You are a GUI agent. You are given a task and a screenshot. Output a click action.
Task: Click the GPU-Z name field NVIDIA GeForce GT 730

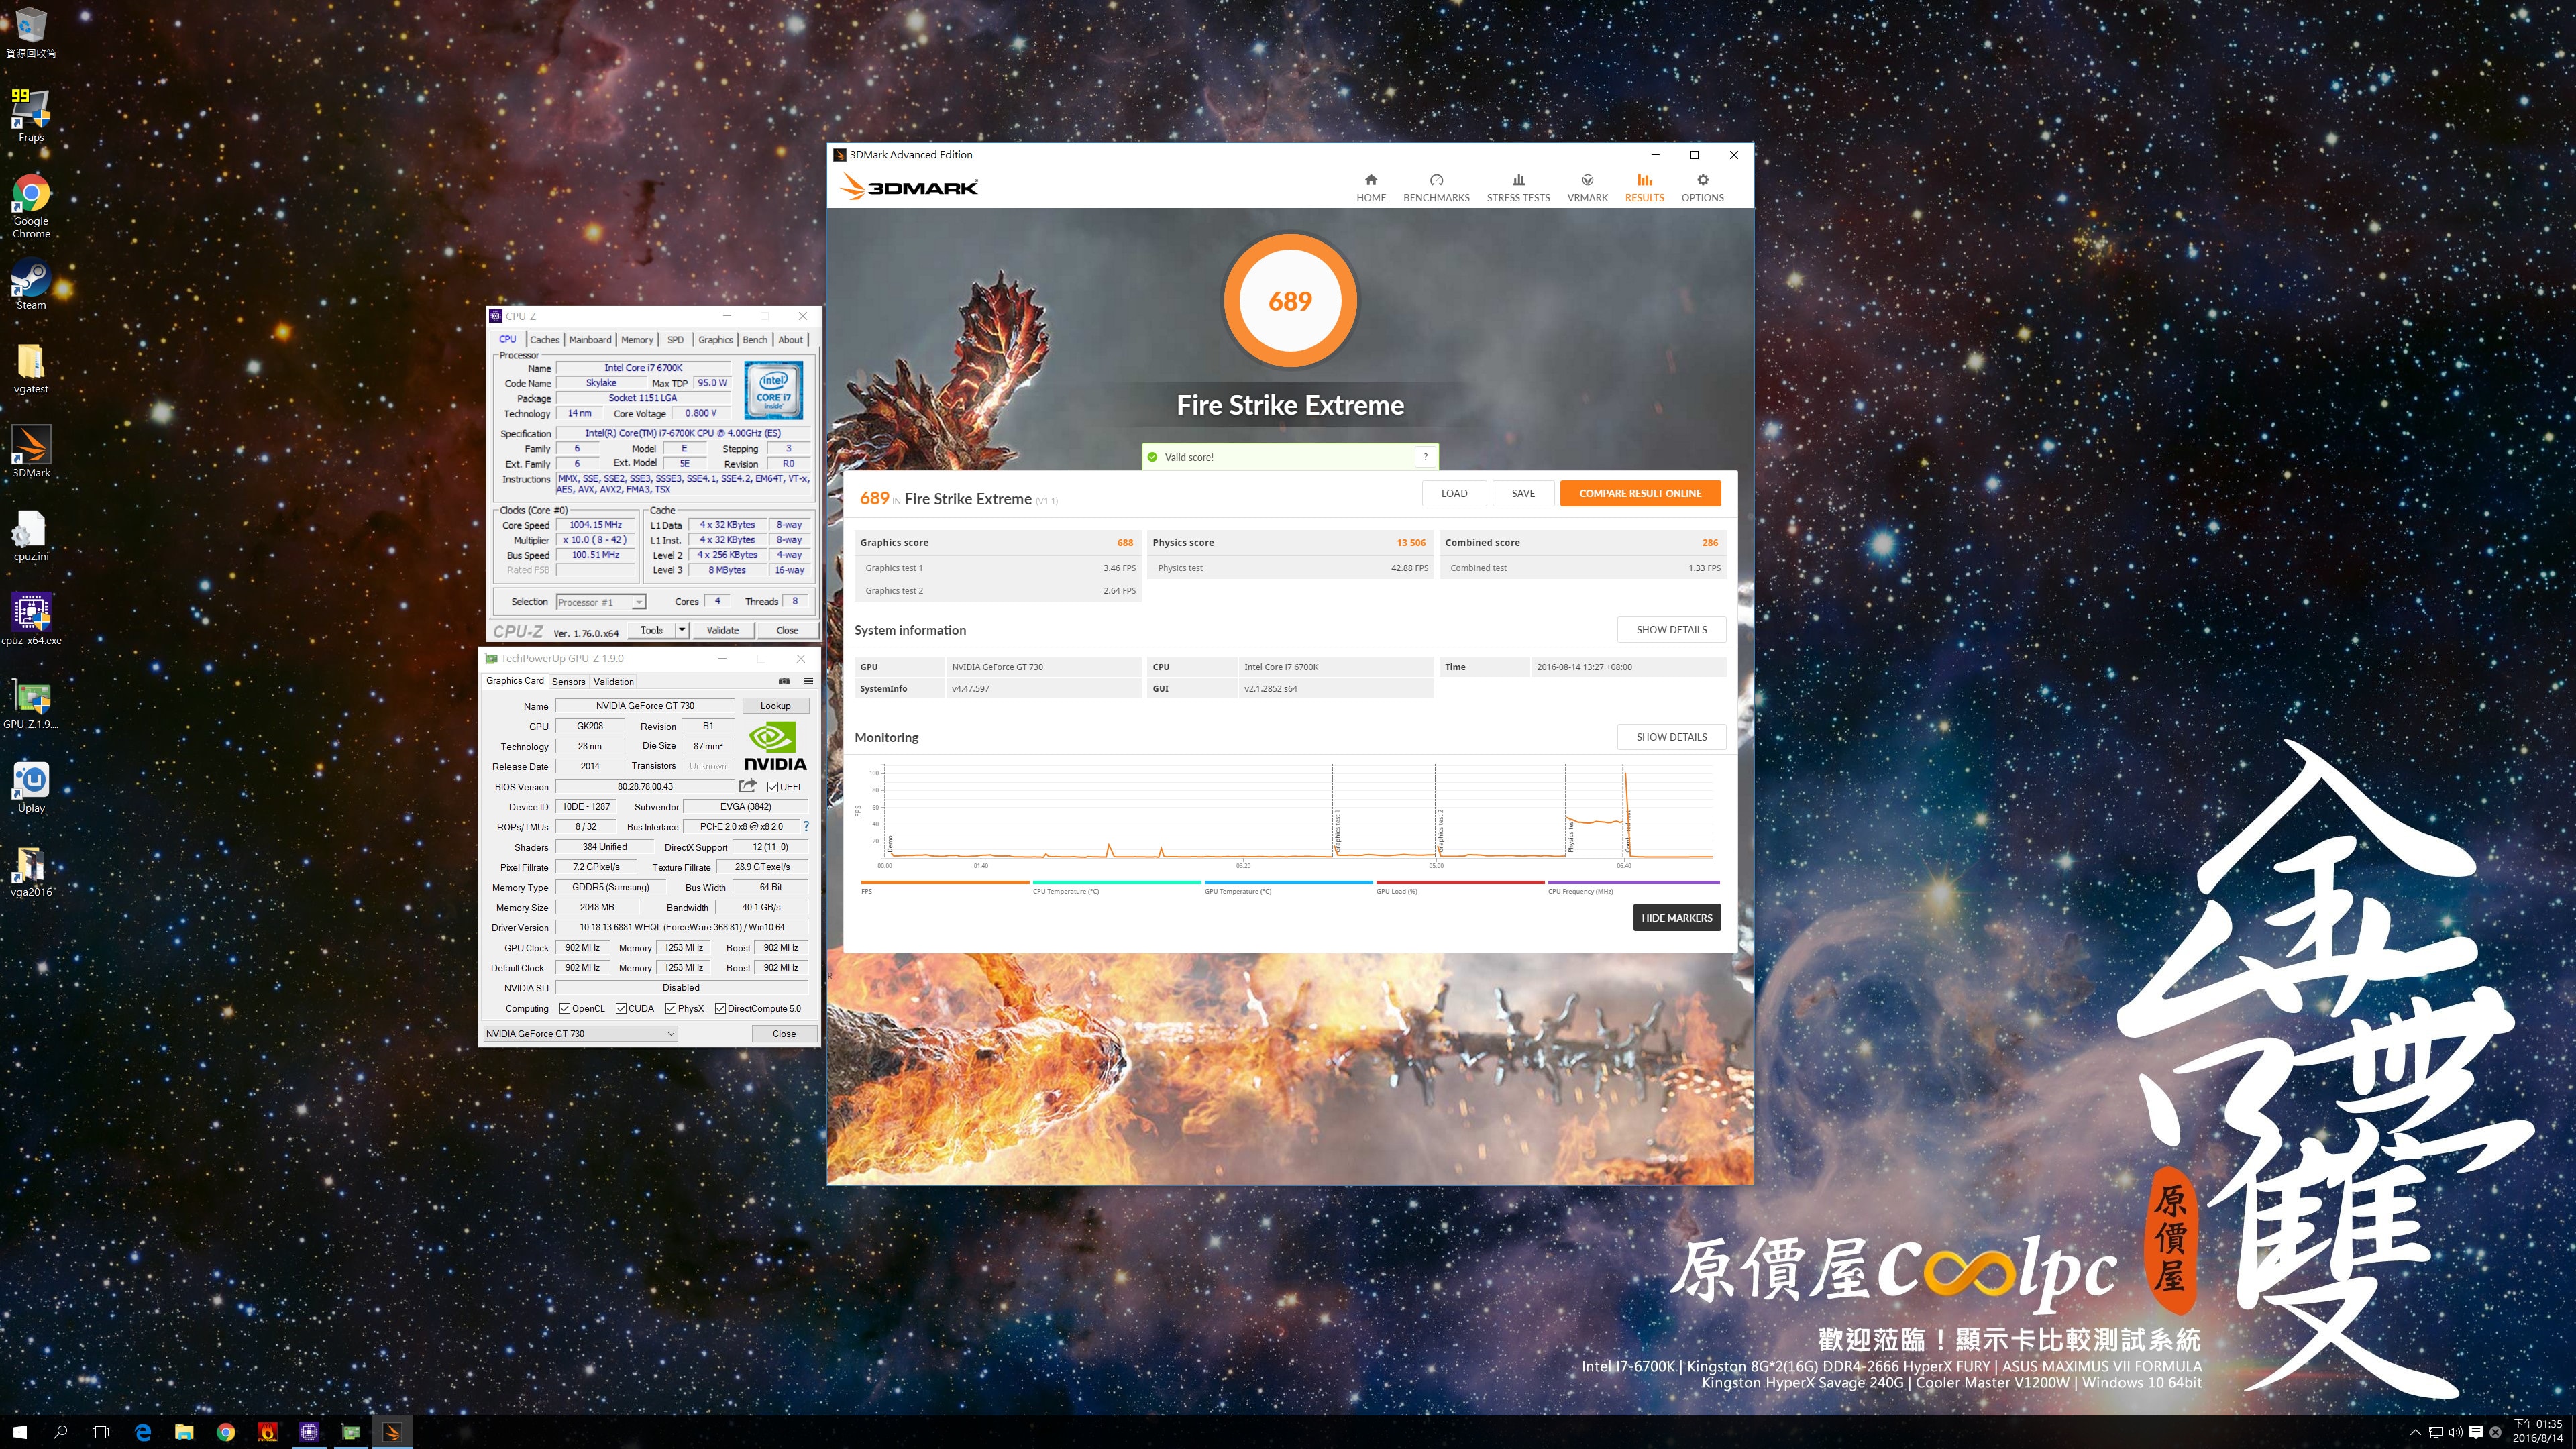coord(645,706)
